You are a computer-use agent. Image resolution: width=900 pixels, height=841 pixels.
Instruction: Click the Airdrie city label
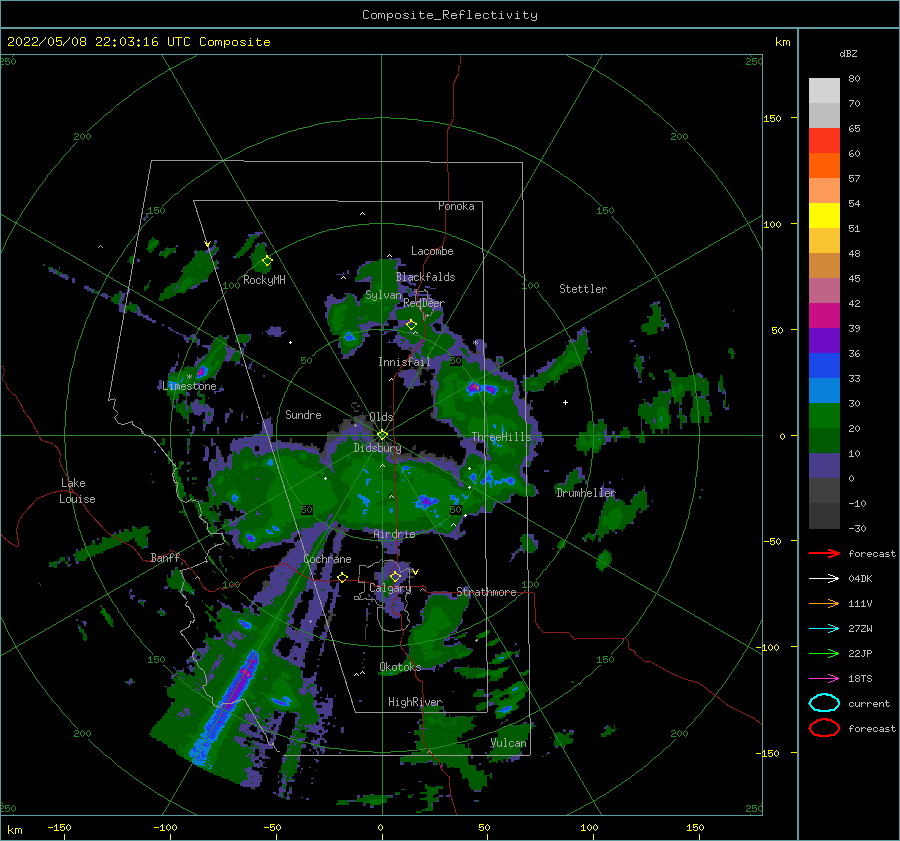[x=394, y=534]
